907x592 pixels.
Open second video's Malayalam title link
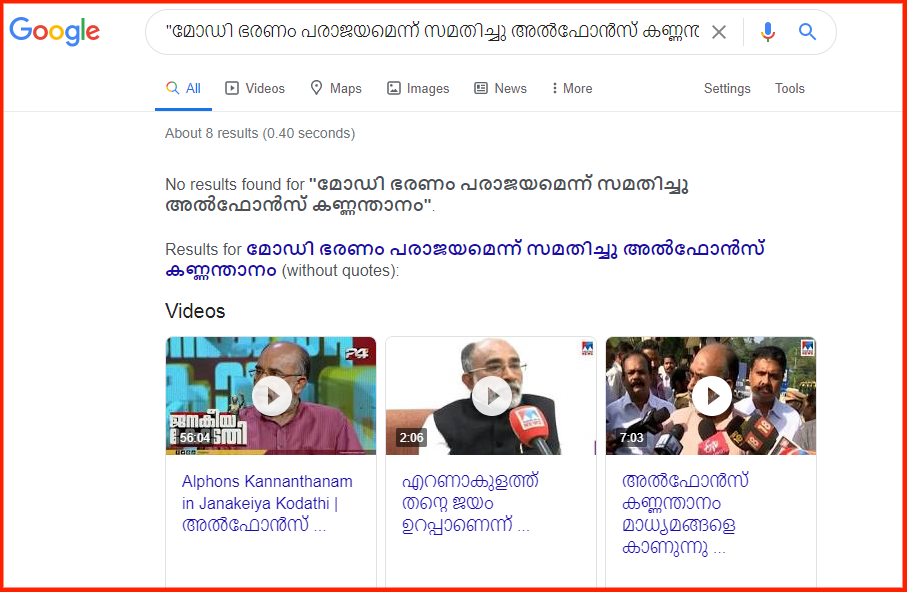[x=470, y=503]
